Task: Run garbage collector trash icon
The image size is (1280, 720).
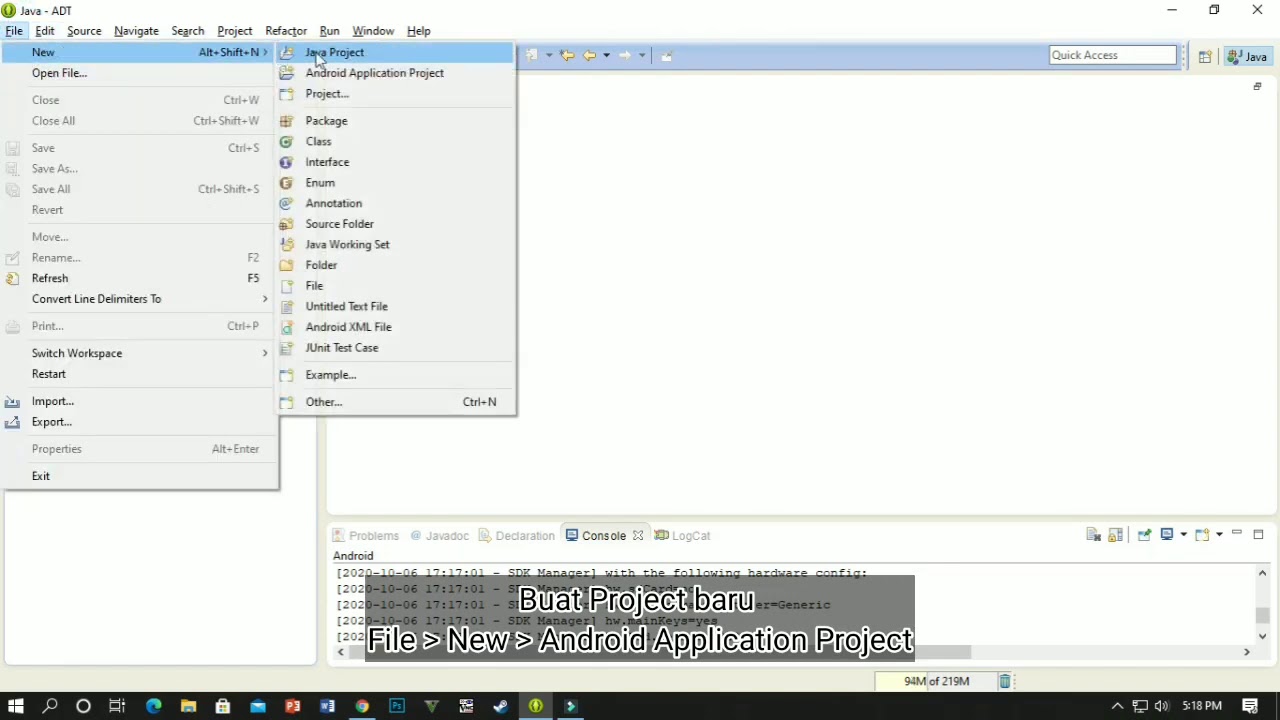Action: click(1005, 681)
